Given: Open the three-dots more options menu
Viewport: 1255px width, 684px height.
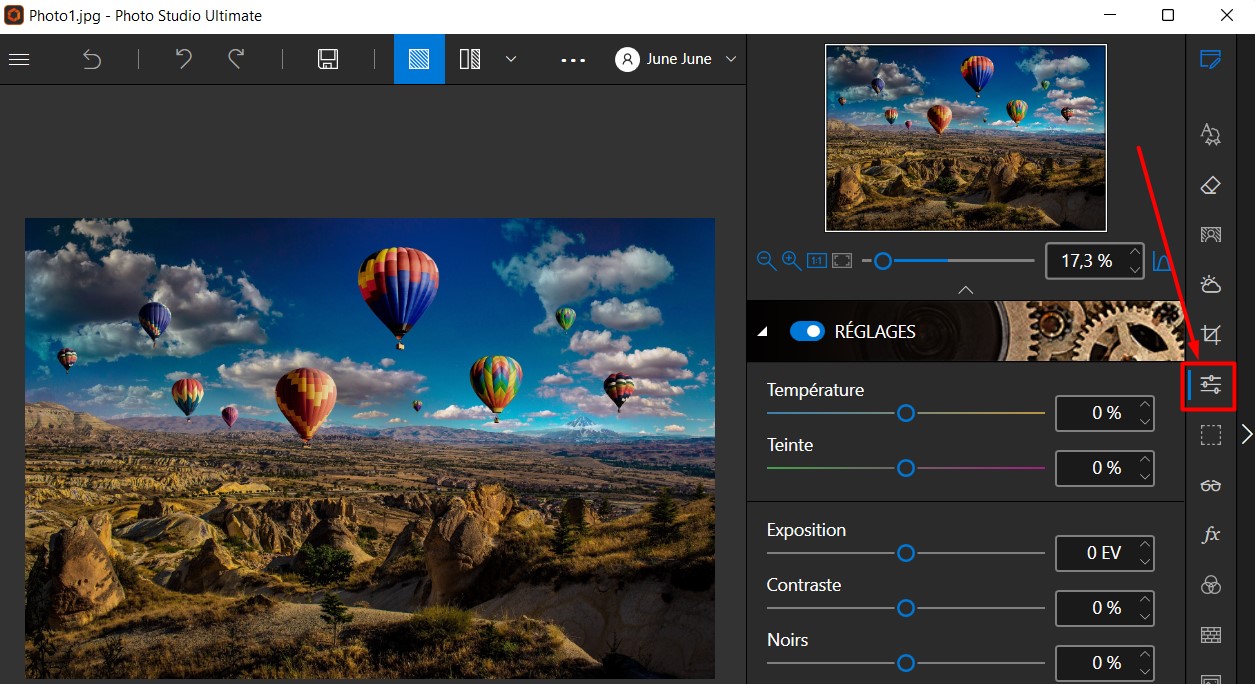Looking at the screenshot, I should pyautogui.click(x=573, y=60).
